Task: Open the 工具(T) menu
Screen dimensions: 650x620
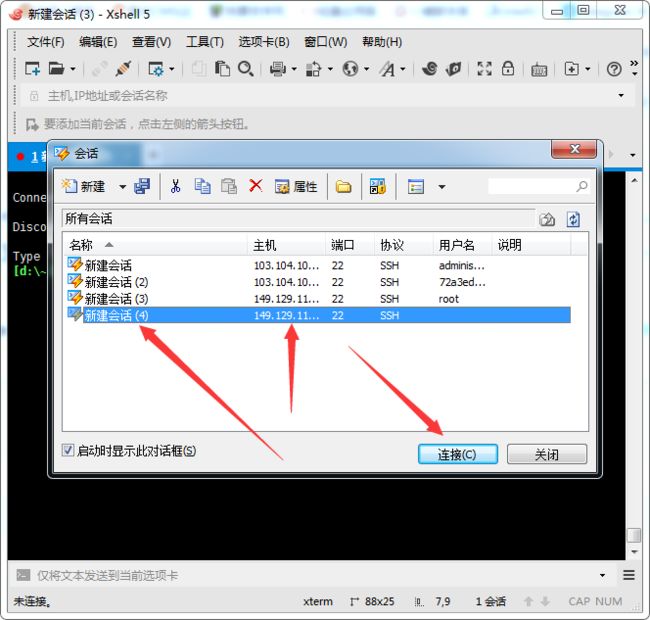Action: pos(205,42)
